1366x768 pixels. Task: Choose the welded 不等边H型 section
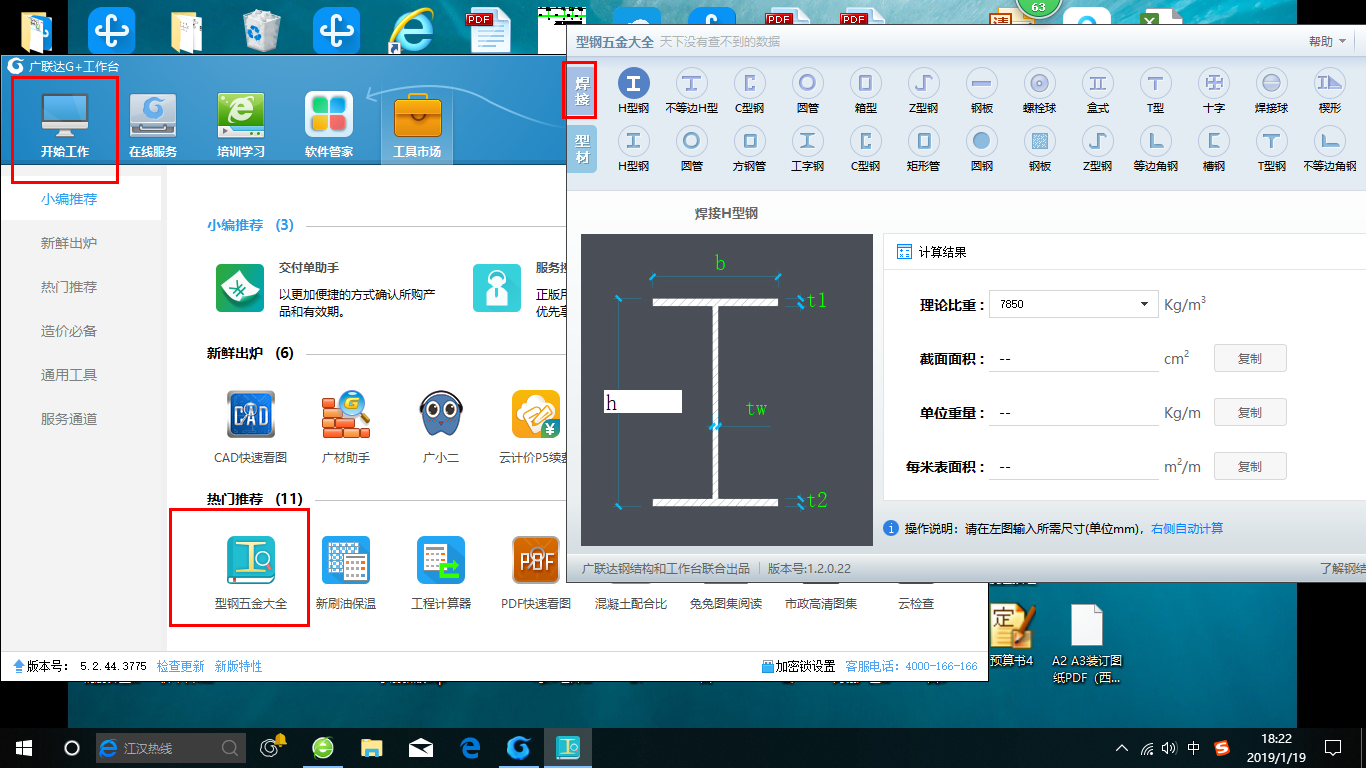click(692, 91)
